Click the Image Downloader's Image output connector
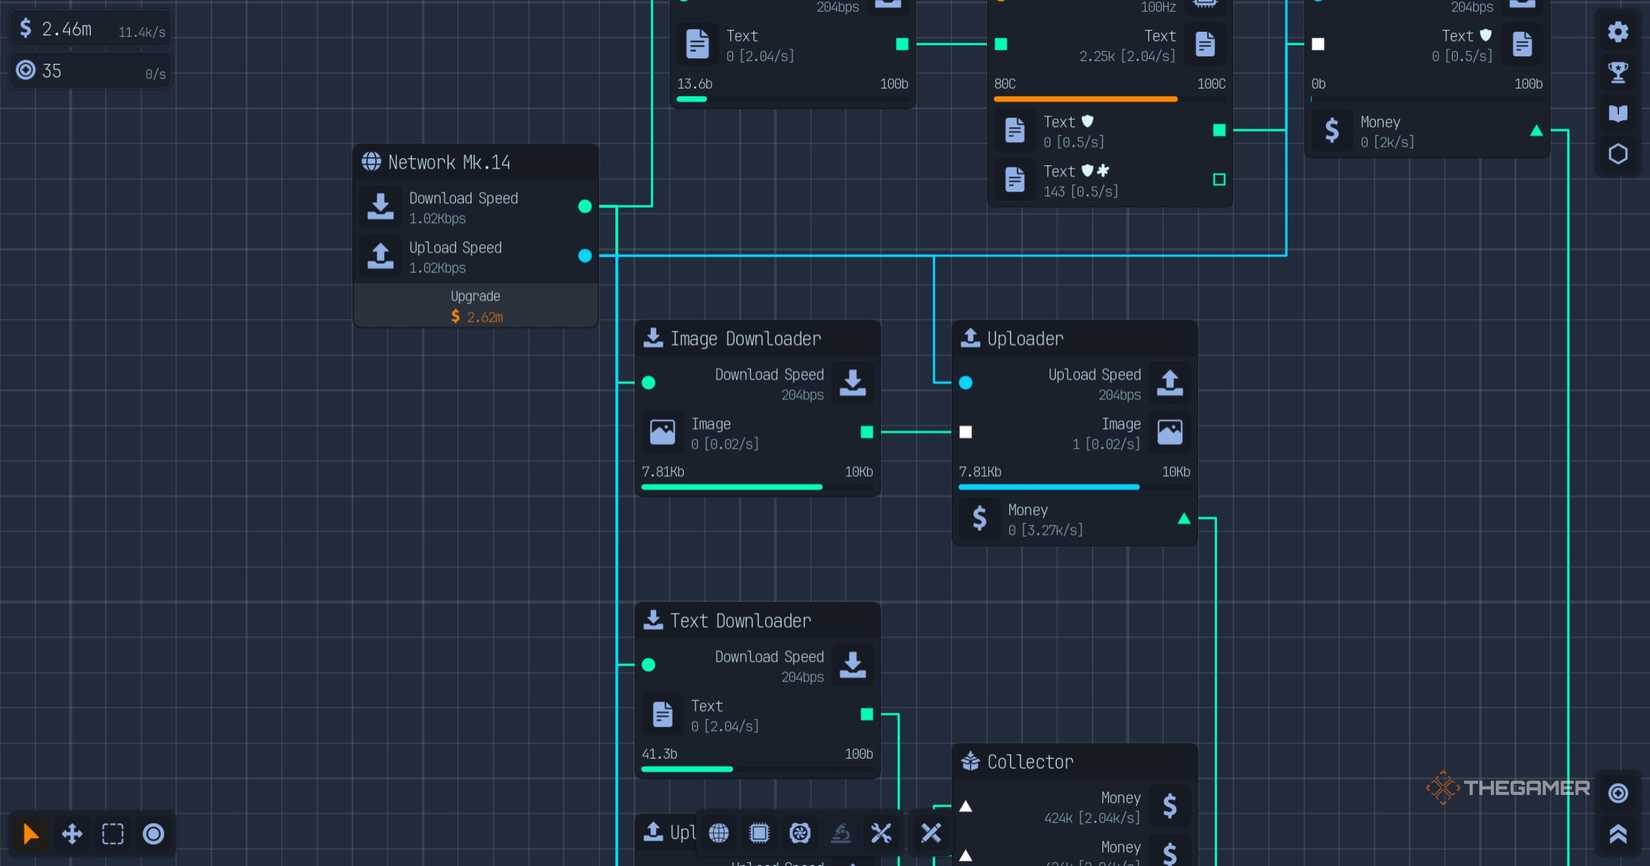1650x866 pixels. [867, 432]
